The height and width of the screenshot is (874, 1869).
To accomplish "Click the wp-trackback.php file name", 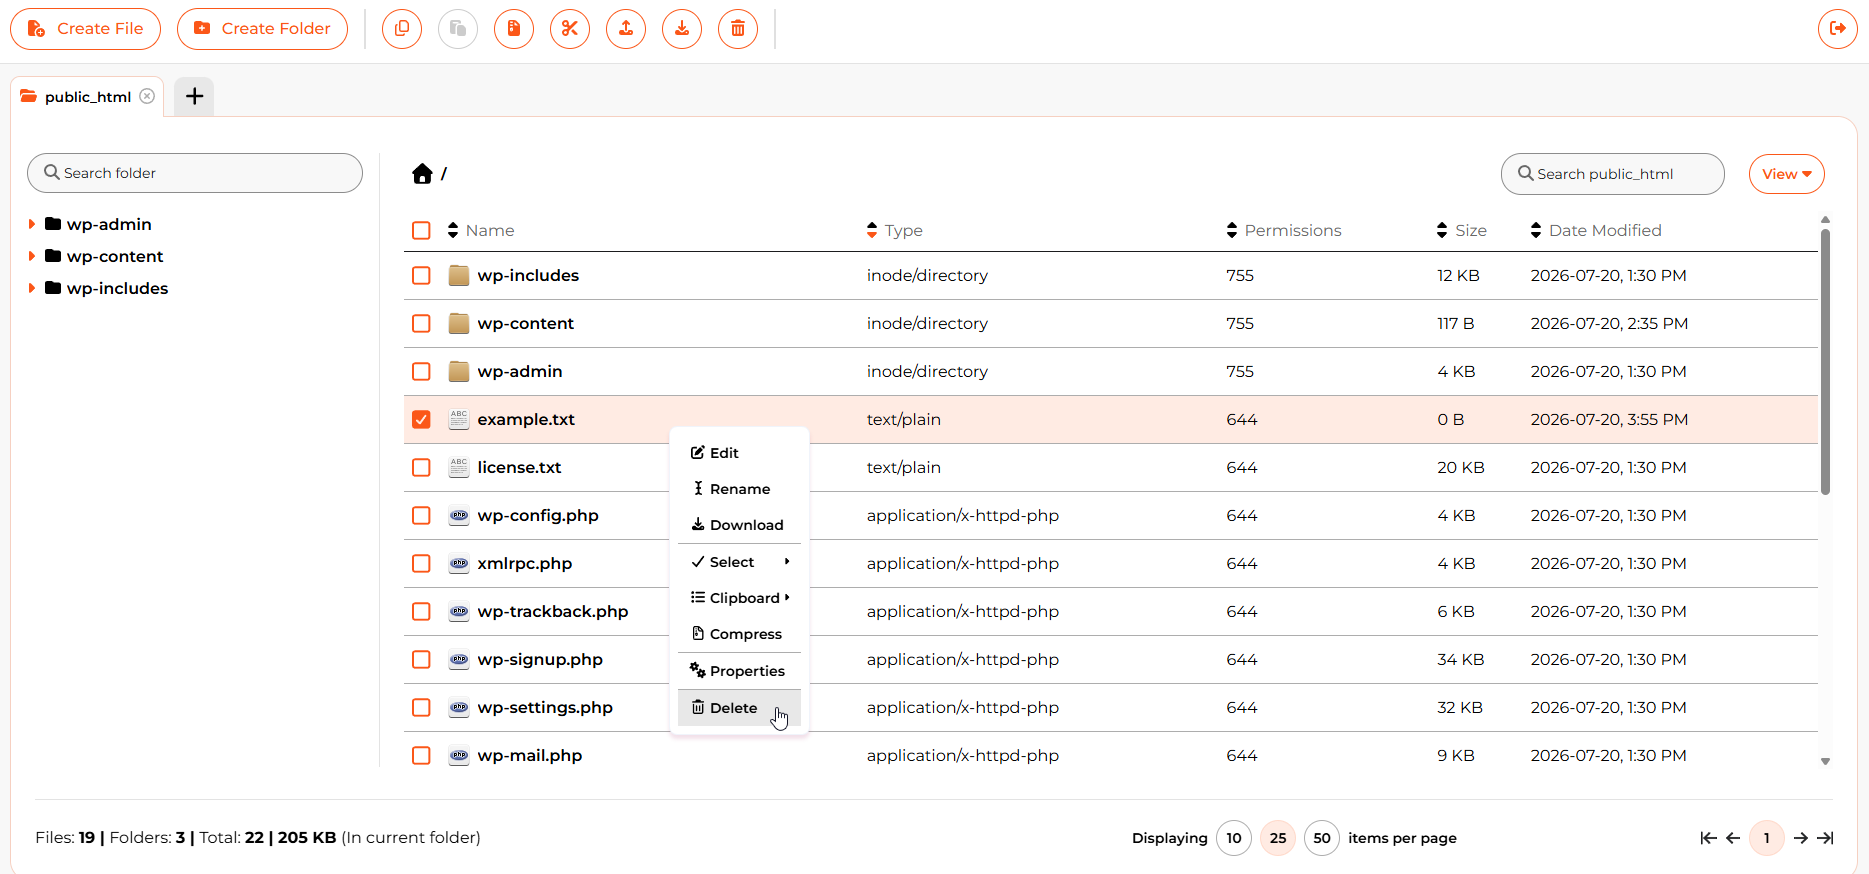I will point(553,611).
